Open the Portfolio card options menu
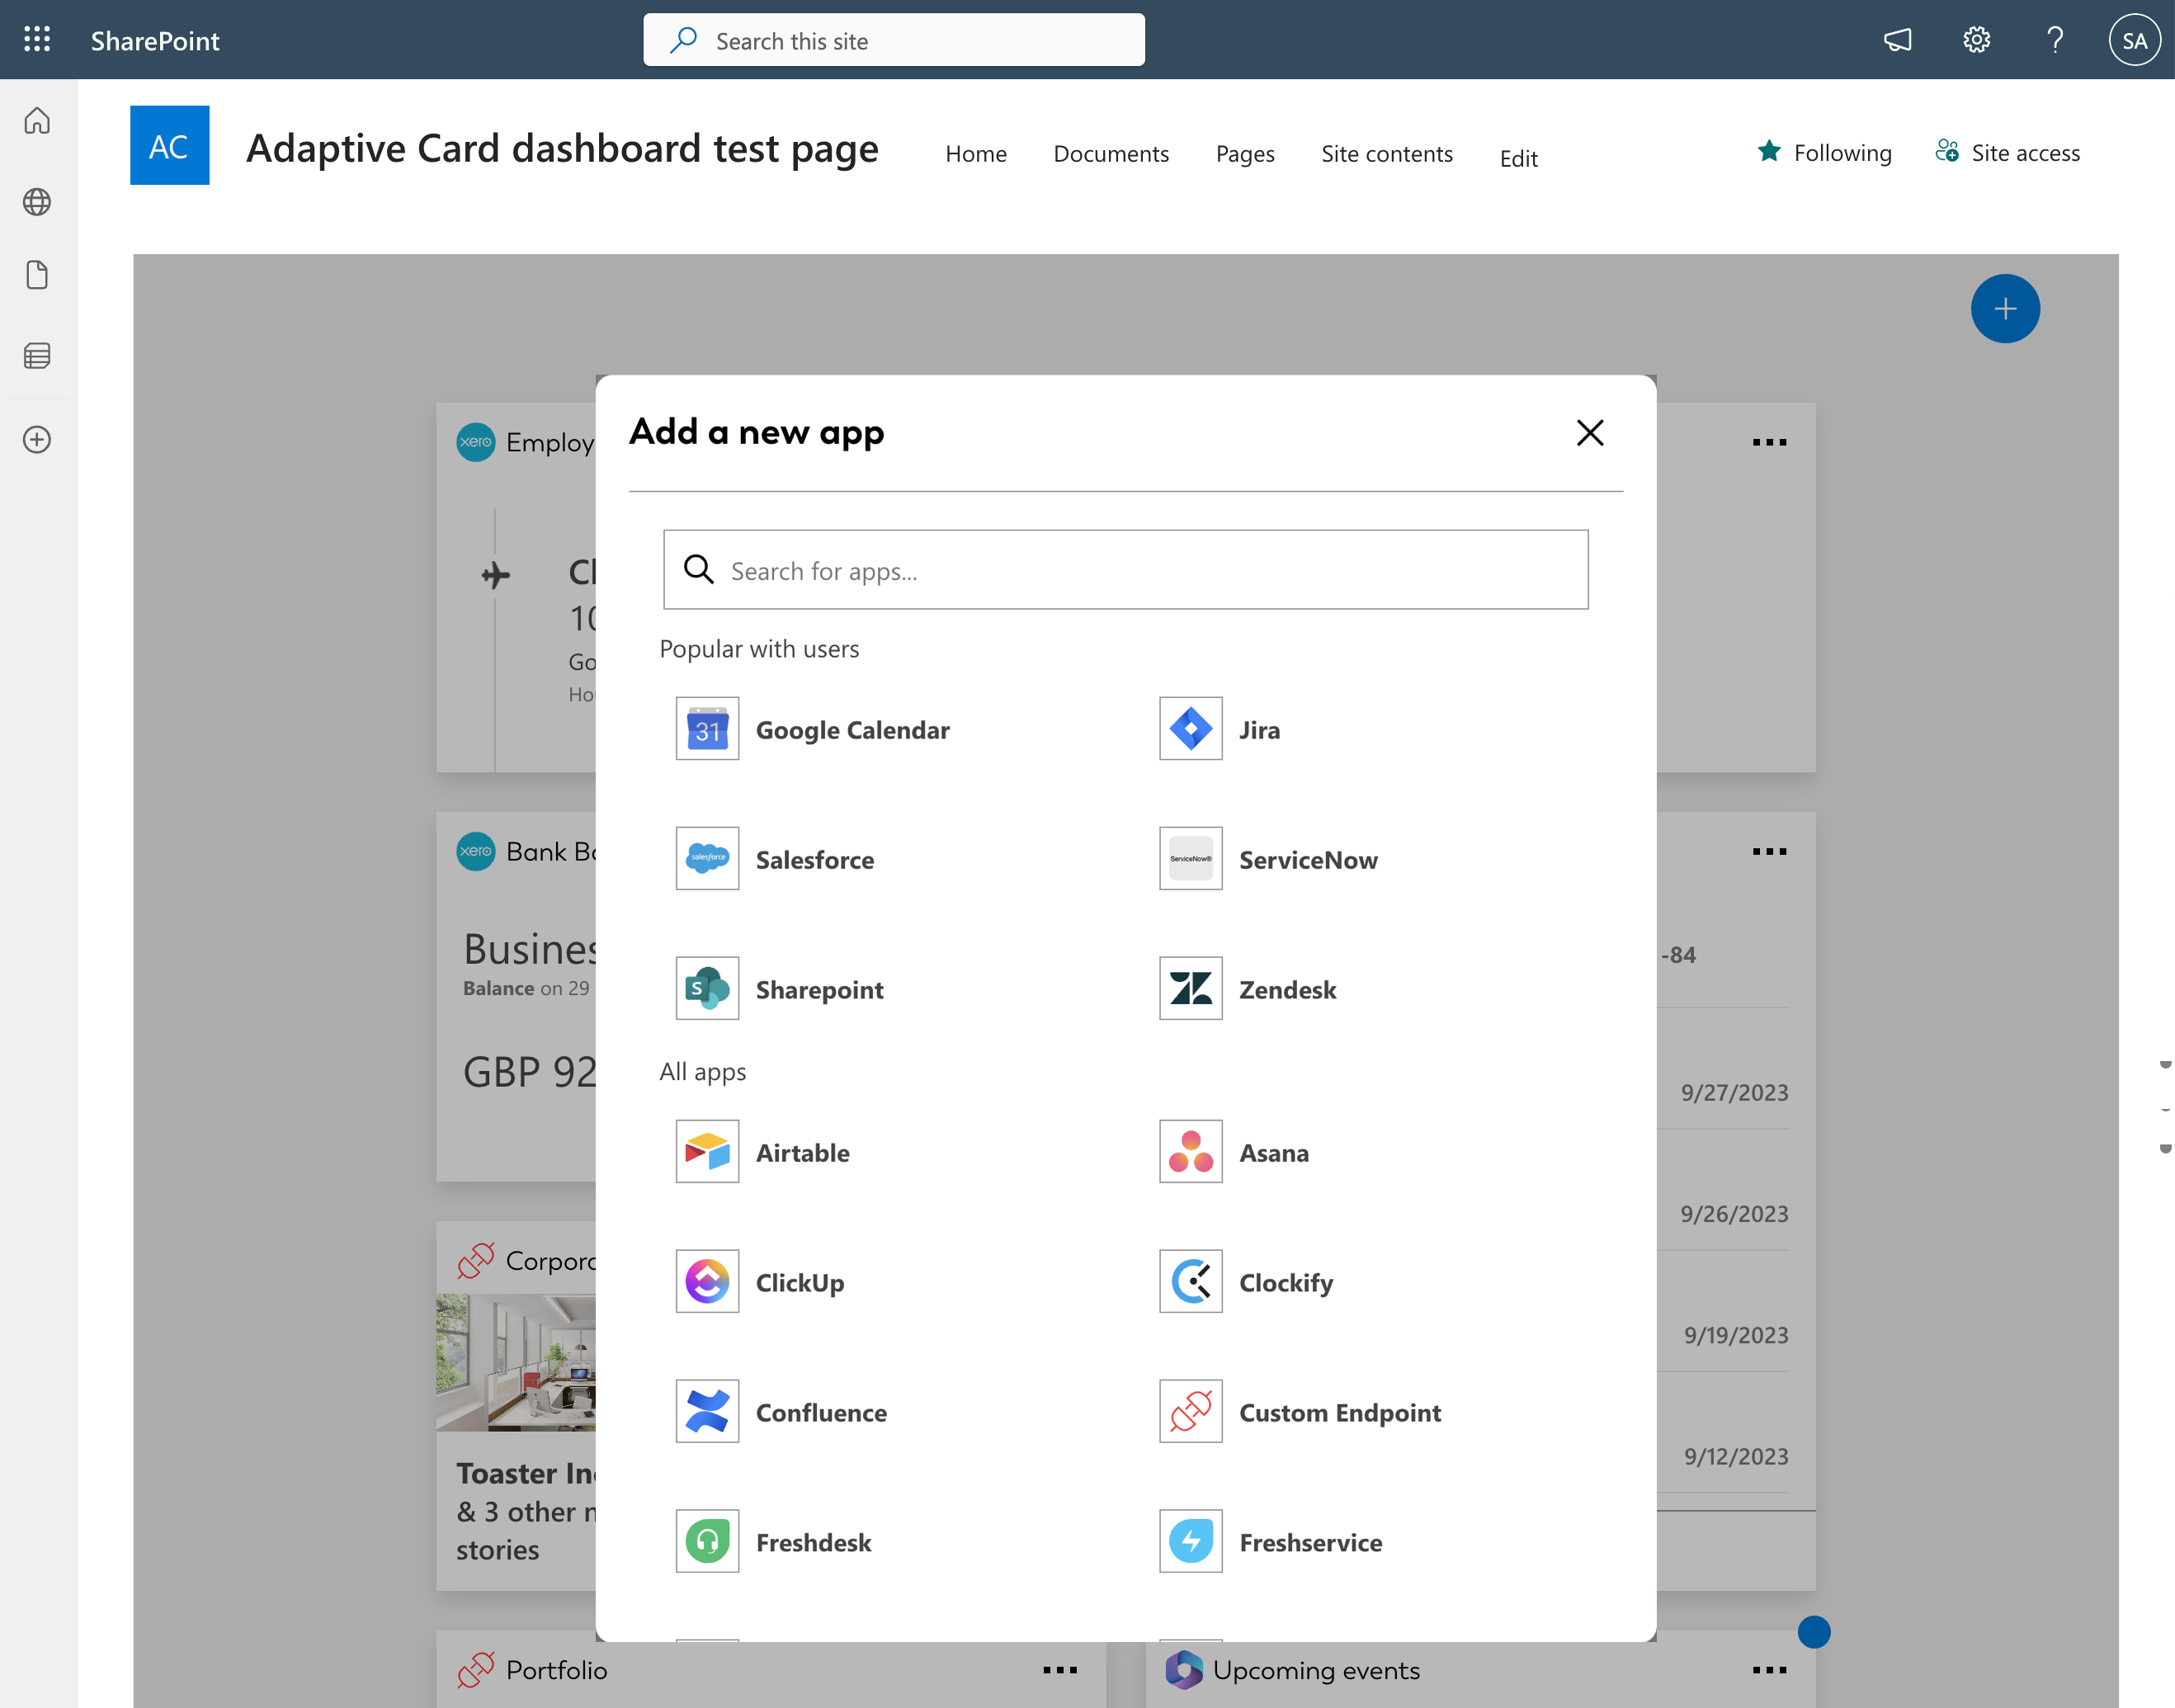 pyautogui.click(x=1060, y=1670)
